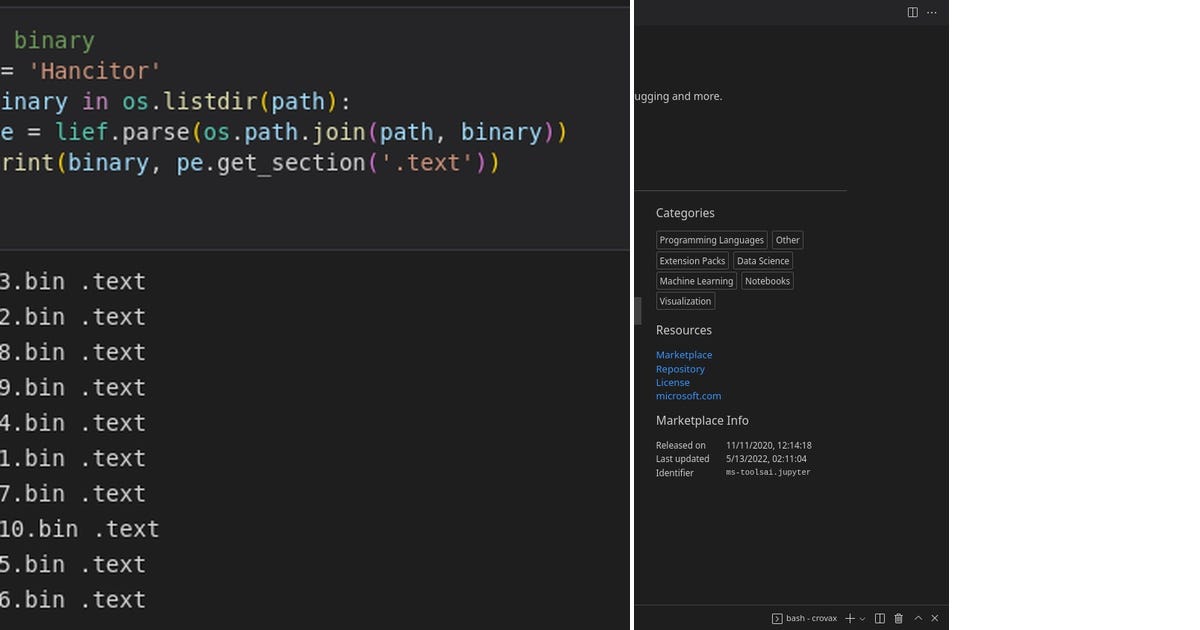Image resolution: width=1200 pixels, height=630 pixels.
Task: Create a new terminal with the plus icon
Action: (849, 618)
